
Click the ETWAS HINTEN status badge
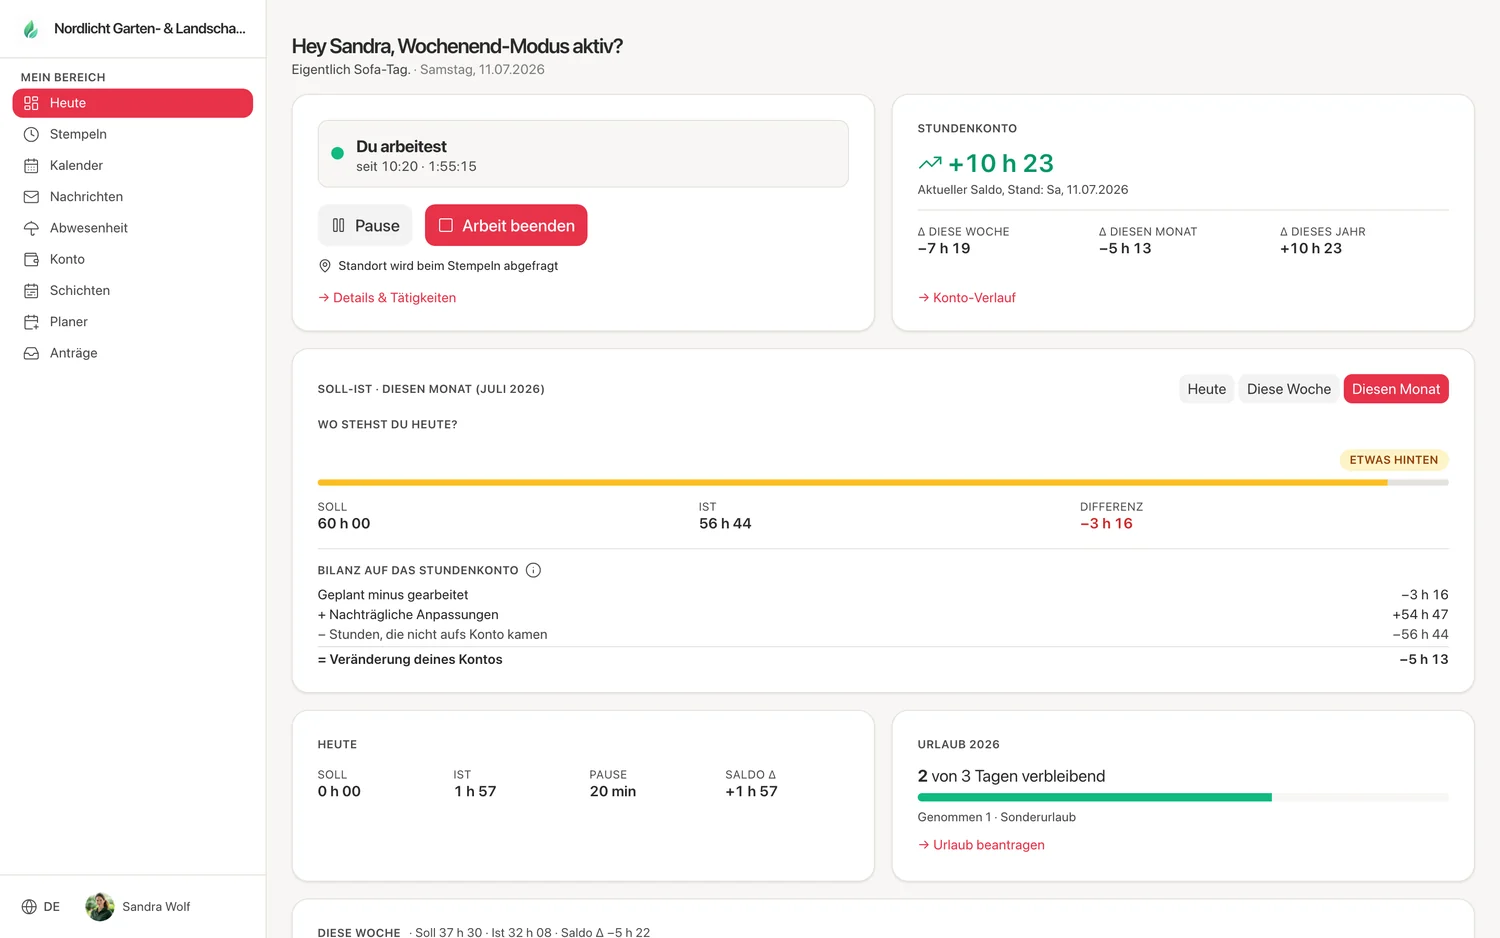(x=1394, y=460)
